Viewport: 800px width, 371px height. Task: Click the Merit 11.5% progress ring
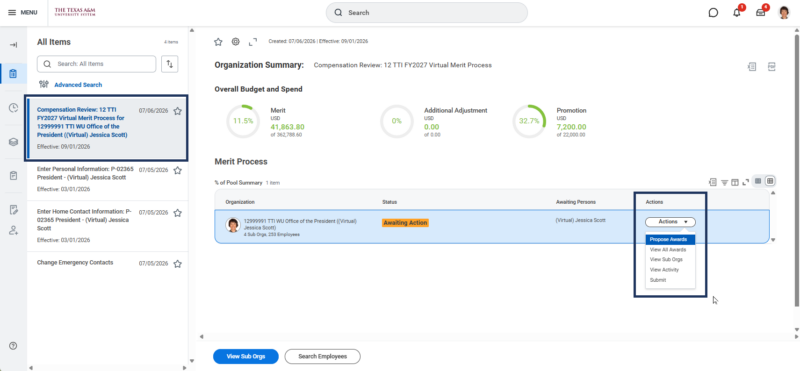coord(243,121)
